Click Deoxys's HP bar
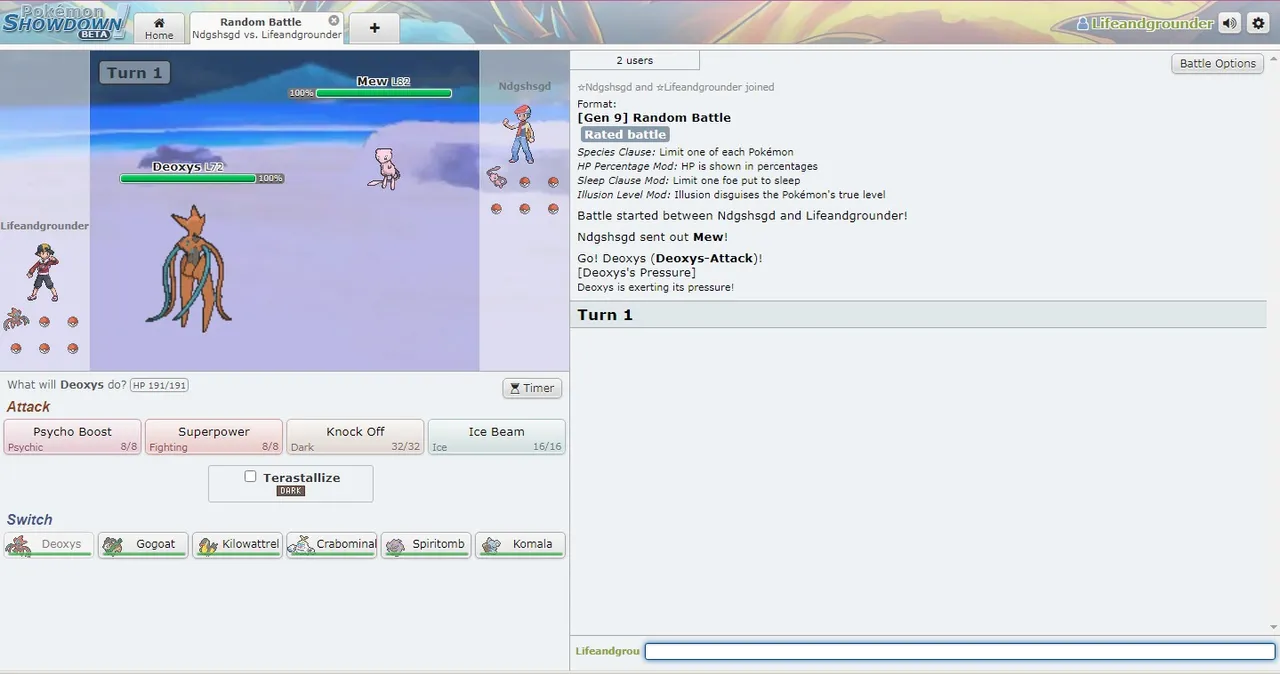The height and width of the screenshot is (674, 1280). pos(188,178)
